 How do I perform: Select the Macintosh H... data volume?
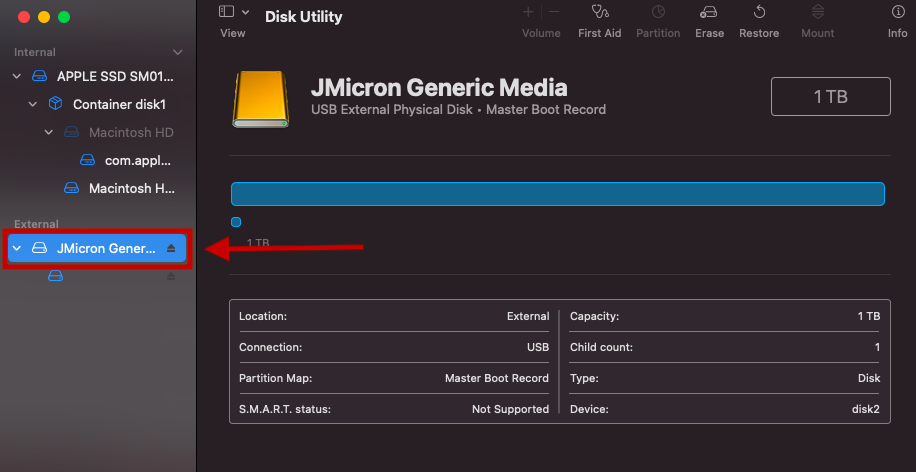[x=132, y=188]
